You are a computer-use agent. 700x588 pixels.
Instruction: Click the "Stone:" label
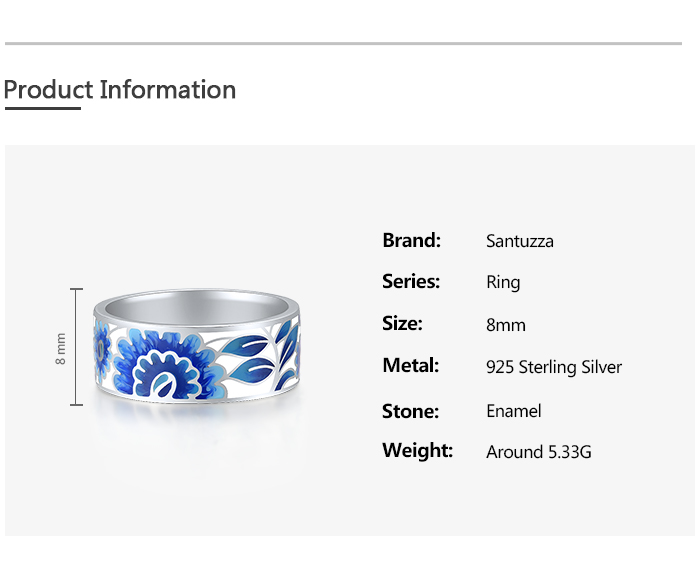pos(410,411)
